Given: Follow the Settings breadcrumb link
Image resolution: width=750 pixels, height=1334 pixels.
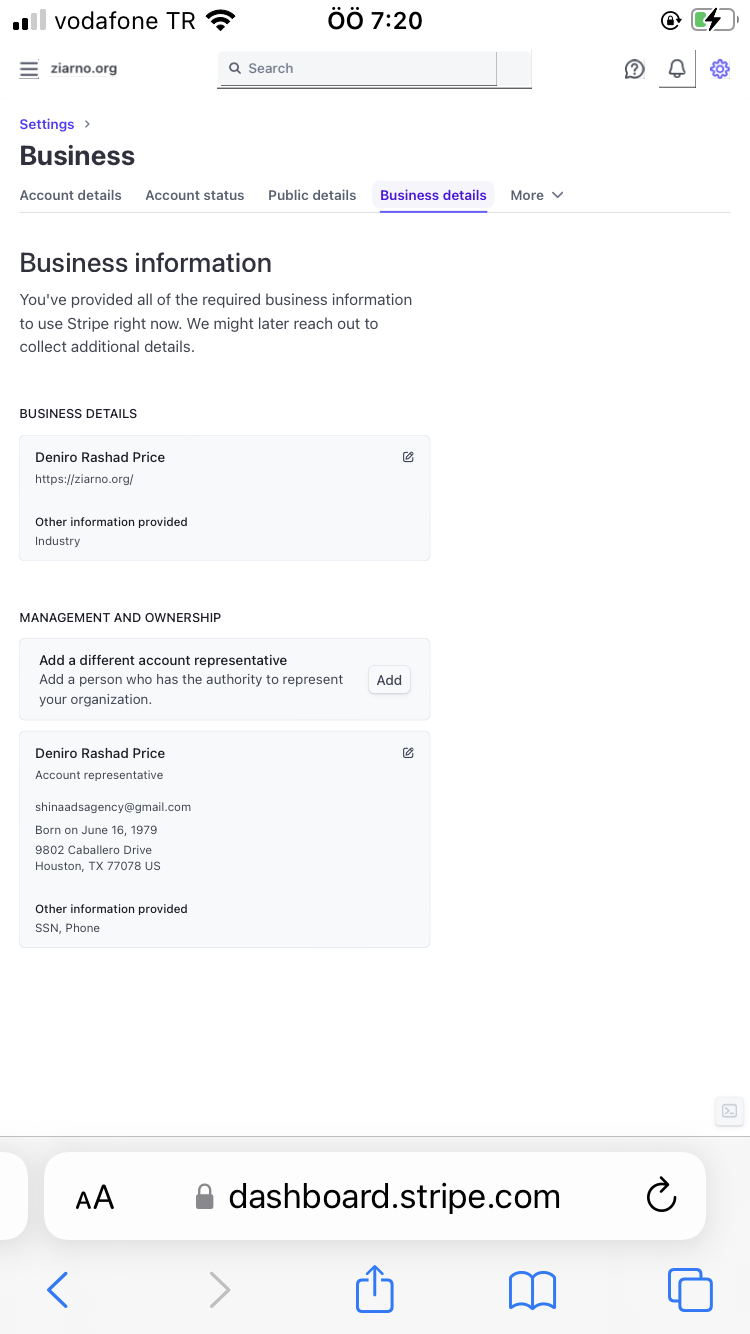Looking at the screenshot, I should 47,124.
